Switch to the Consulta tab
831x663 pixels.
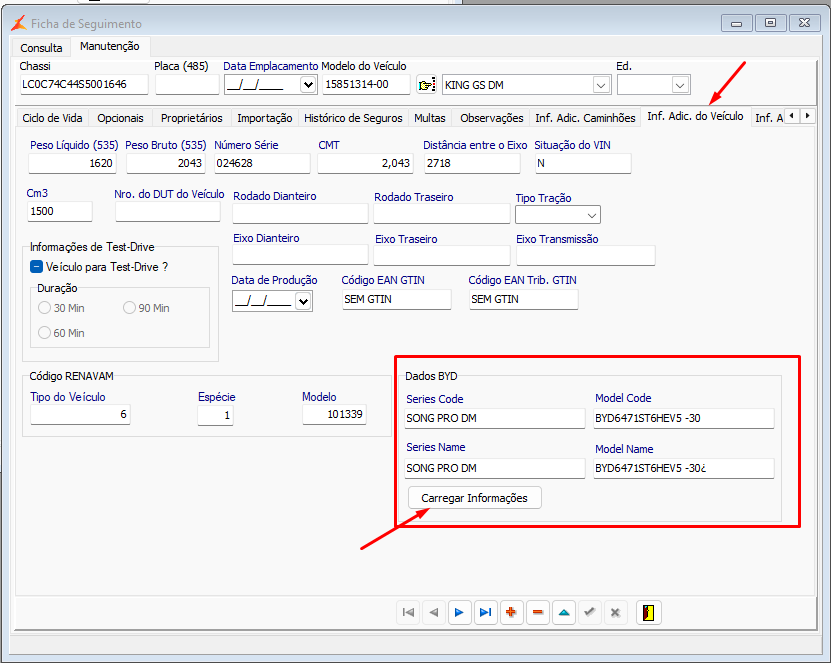[41, 47]
